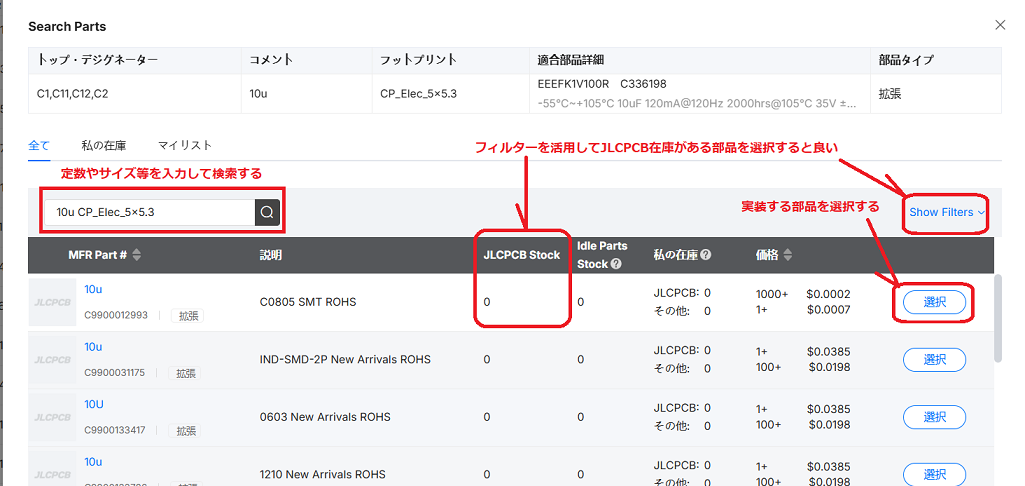This screenshot has height=486, width=1025.
Task: Switch to the 全て tab
Action: (39, 145)
